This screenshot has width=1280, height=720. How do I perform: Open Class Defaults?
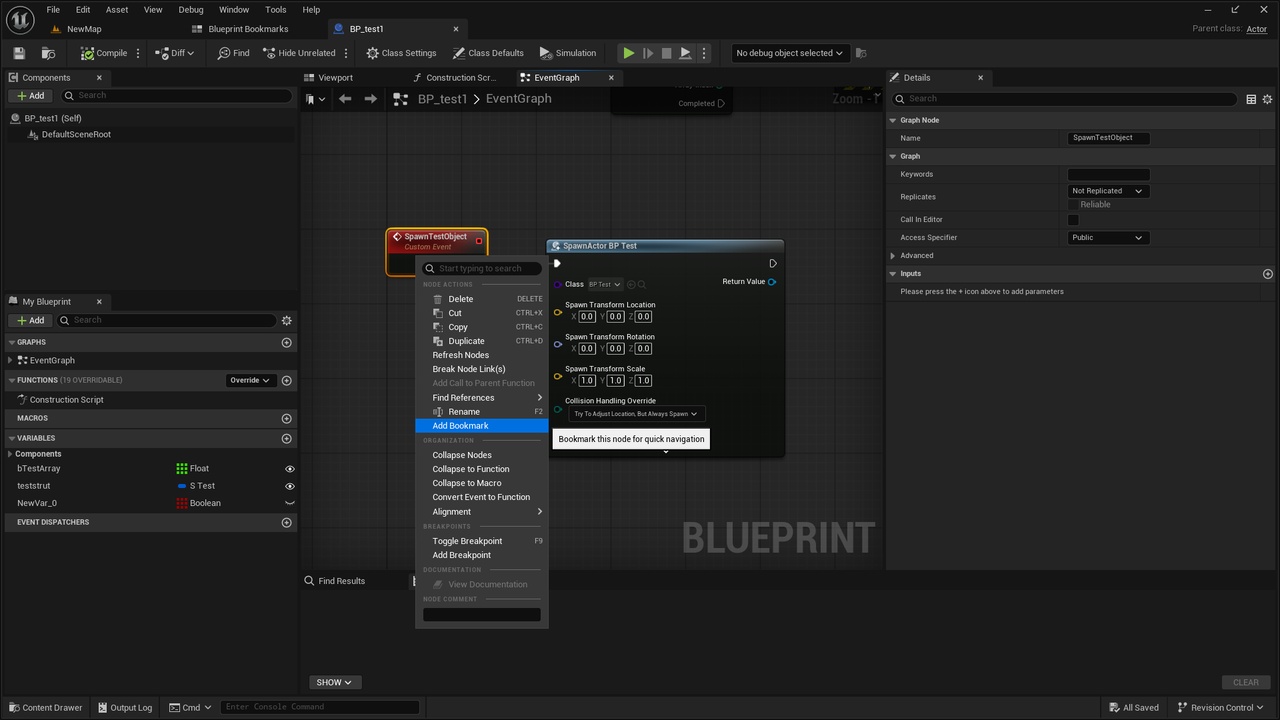[x=488, y=53]
